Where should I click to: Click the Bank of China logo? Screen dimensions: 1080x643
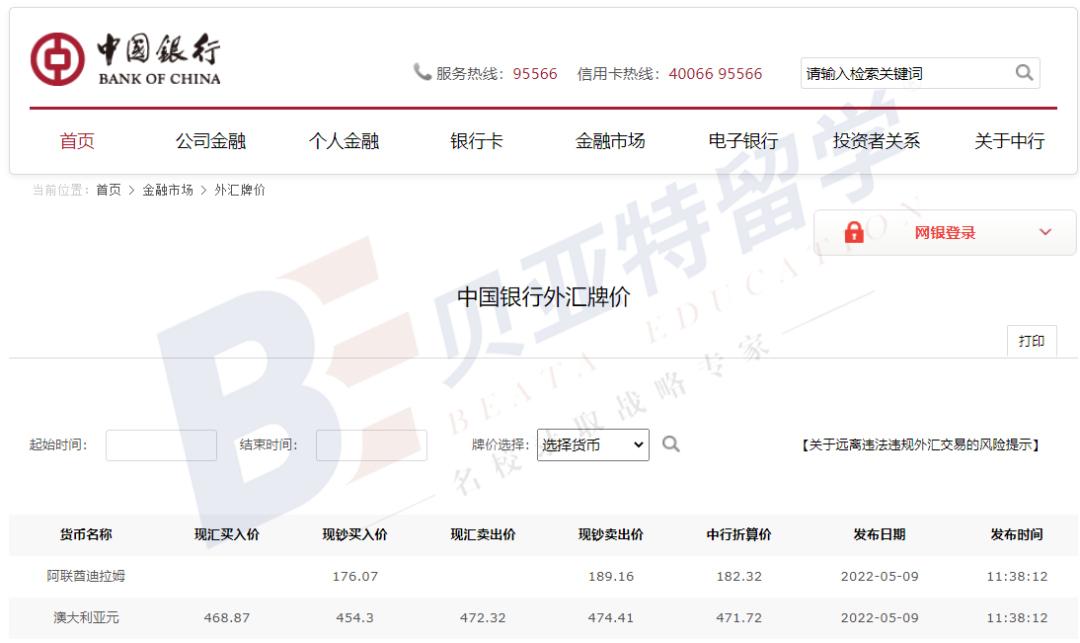click(x=126, y=60)
